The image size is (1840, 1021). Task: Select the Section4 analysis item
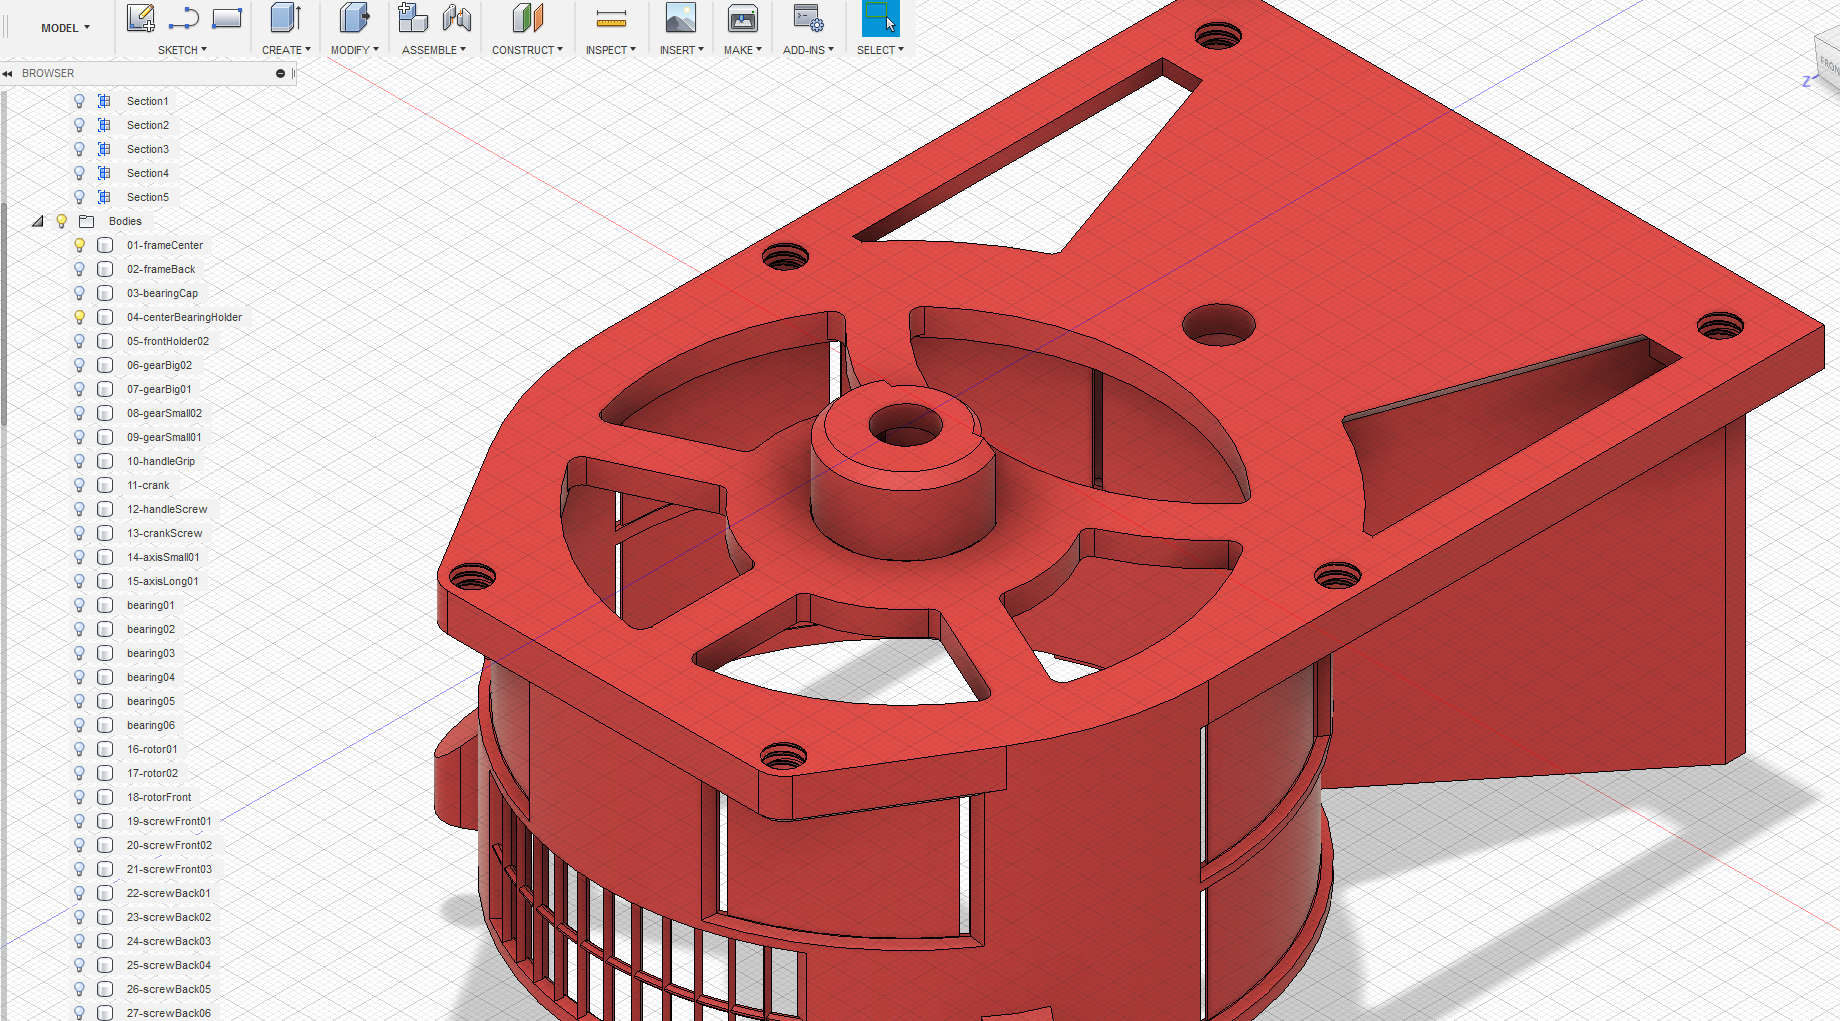(148, 173)
